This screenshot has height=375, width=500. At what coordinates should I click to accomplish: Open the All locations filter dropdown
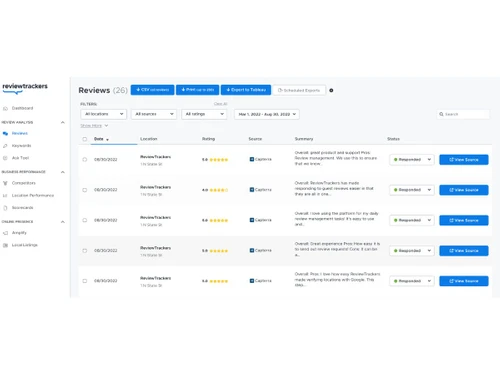[104, 114]
